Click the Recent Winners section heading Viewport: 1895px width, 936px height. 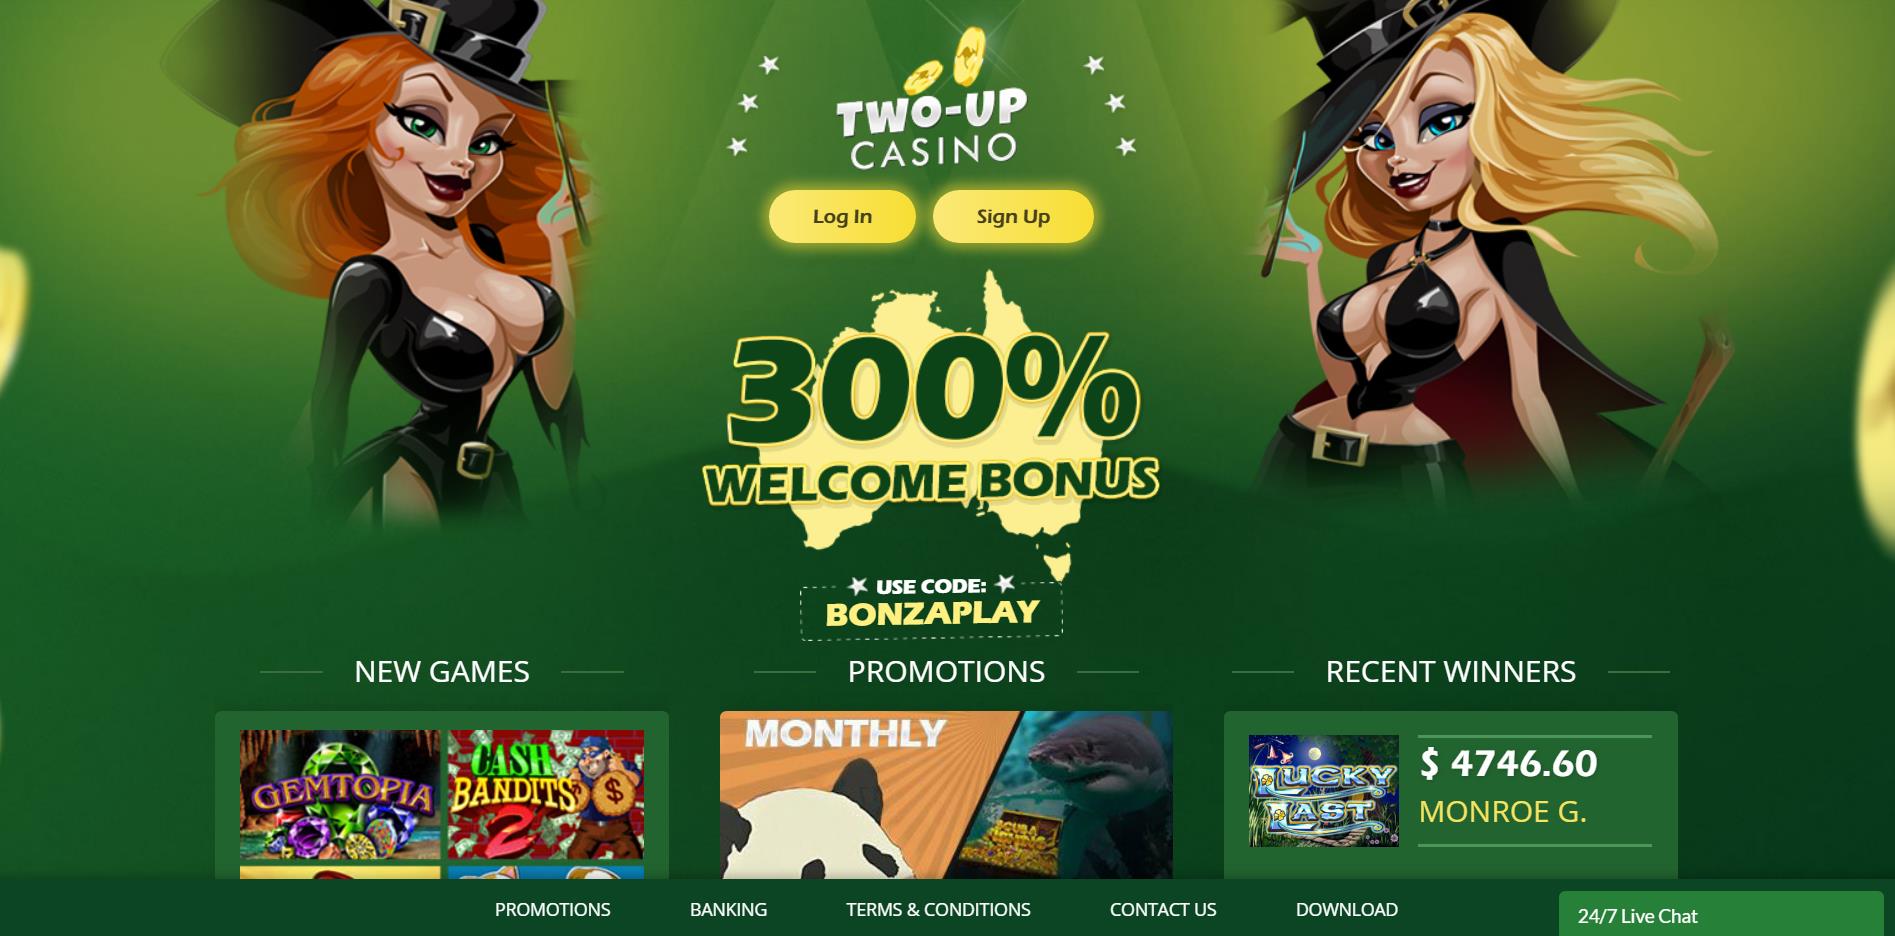click(1450, 672)
